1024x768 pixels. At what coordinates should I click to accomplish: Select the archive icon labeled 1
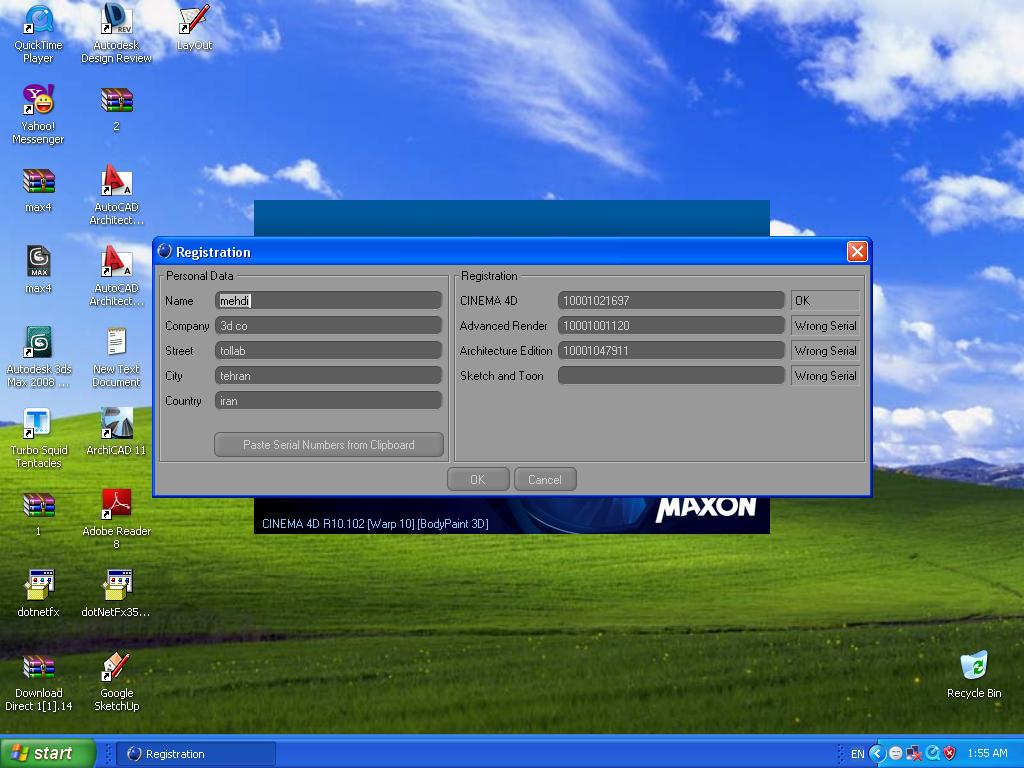[x=39, y=514]
